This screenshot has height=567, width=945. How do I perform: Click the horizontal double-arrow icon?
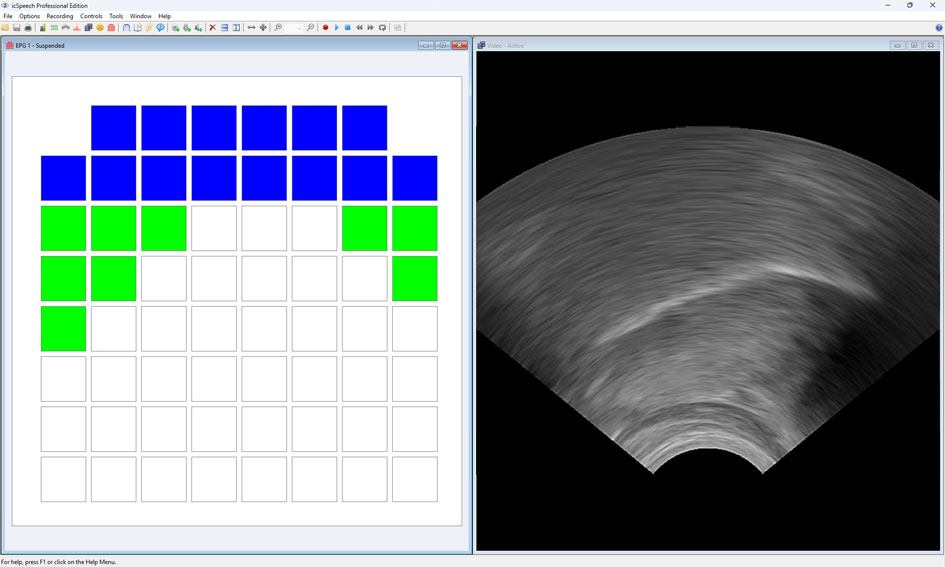coord(251,28)
